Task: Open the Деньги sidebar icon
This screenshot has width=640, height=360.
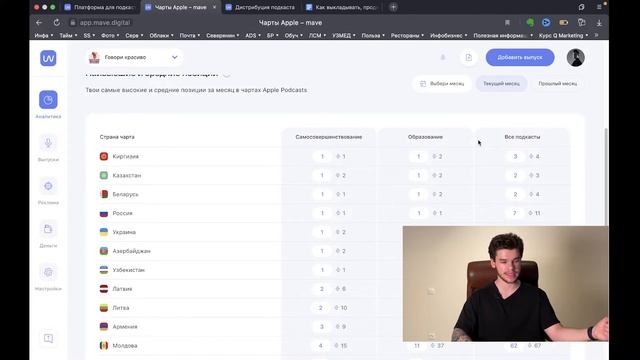Action: click(x=48, y=229)
